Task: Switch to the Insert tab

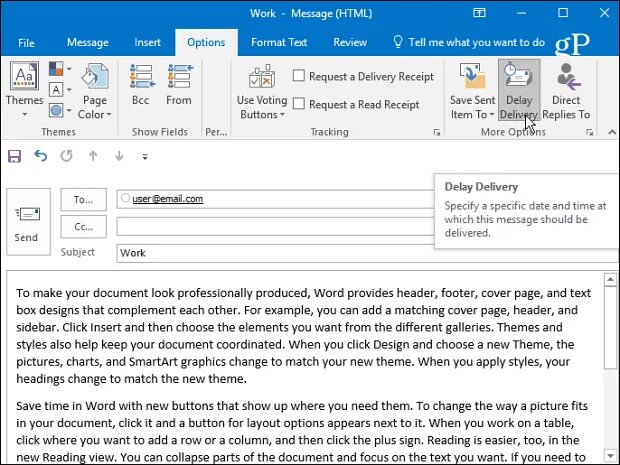Action: click(147, 42)
